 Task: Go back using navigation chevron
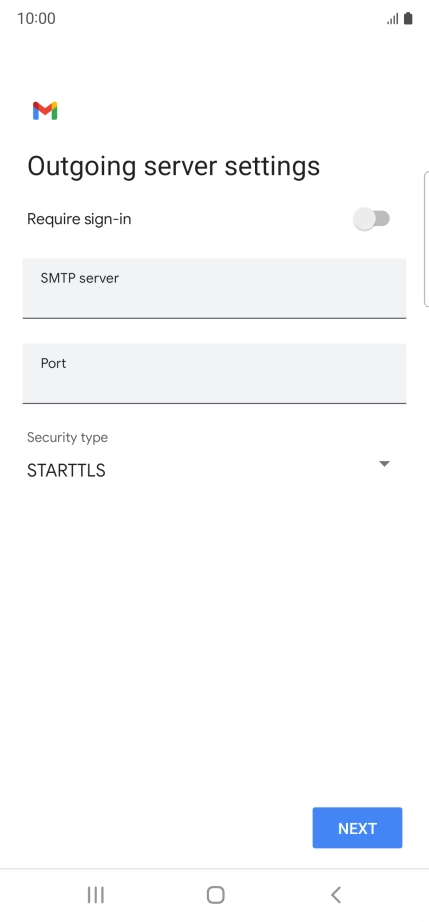click(x=336, y=895)
